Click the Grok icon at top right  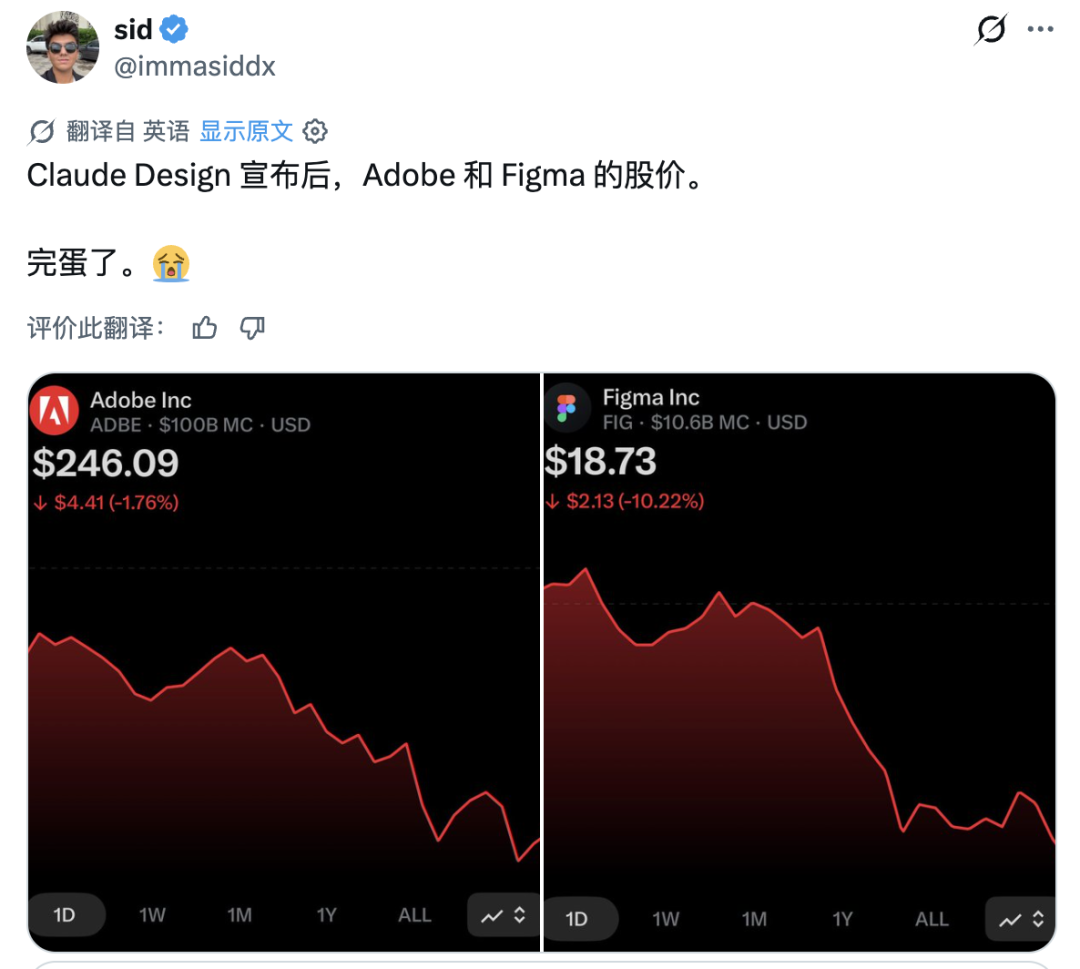[990, 30]
